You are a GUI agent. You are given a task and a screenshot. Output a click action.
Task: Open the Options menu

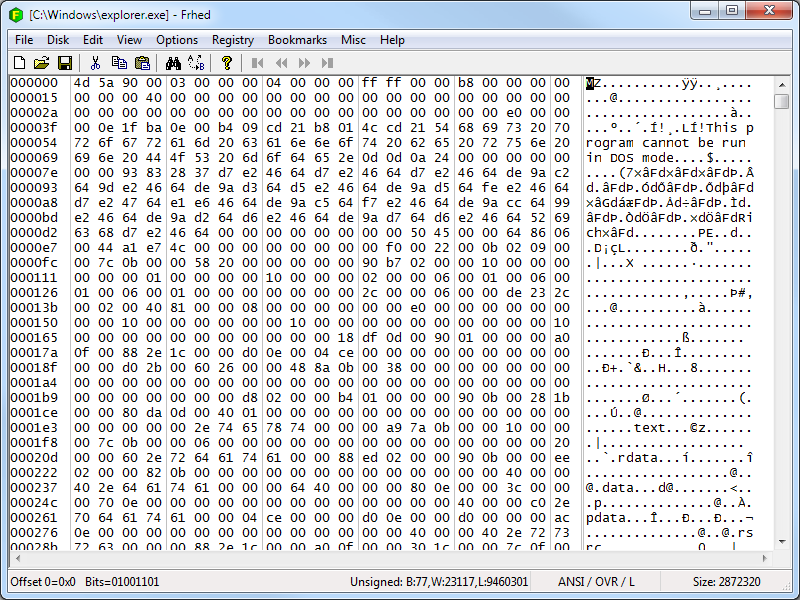(177, 40)
